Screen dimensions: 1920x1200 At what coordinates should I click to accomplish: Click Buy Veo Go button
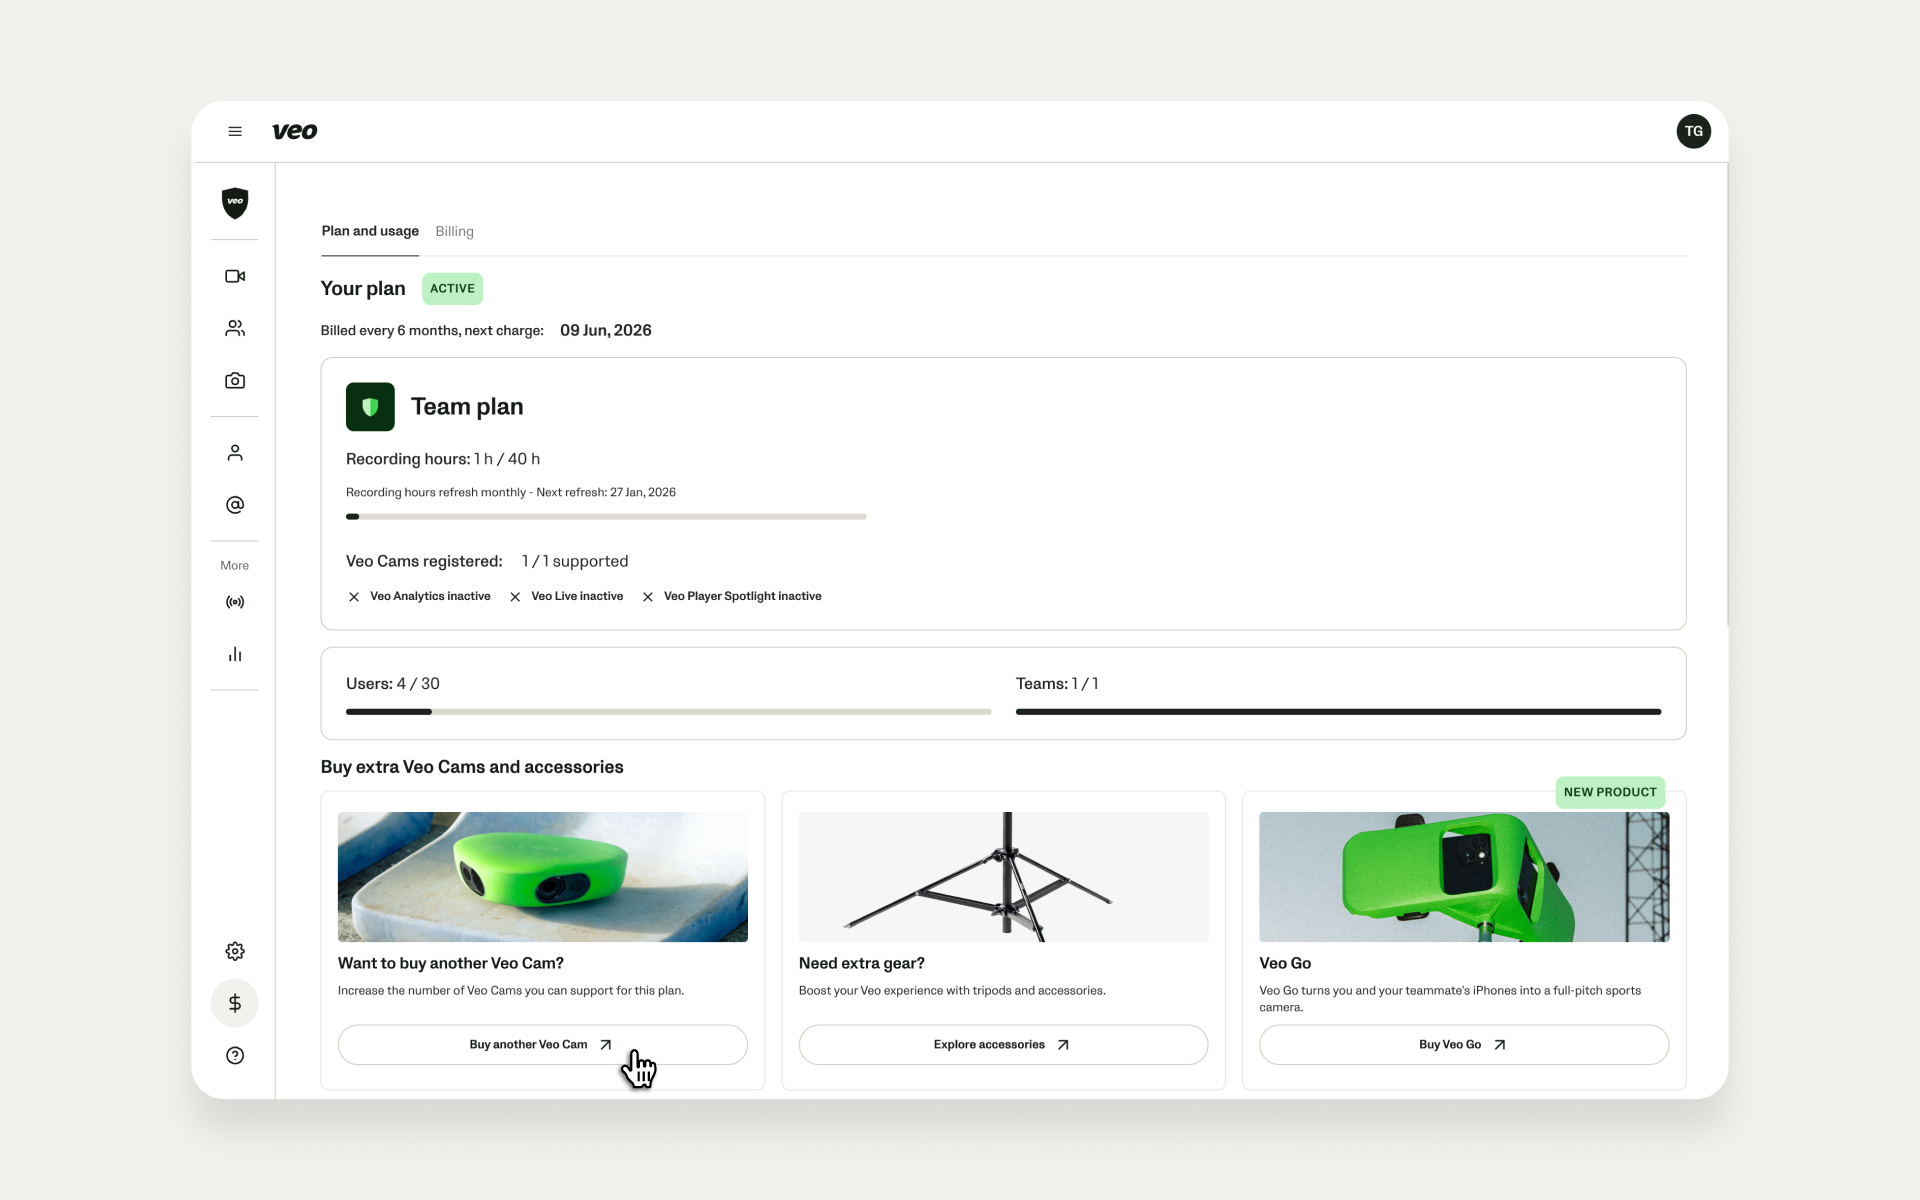(1464, 1044)
